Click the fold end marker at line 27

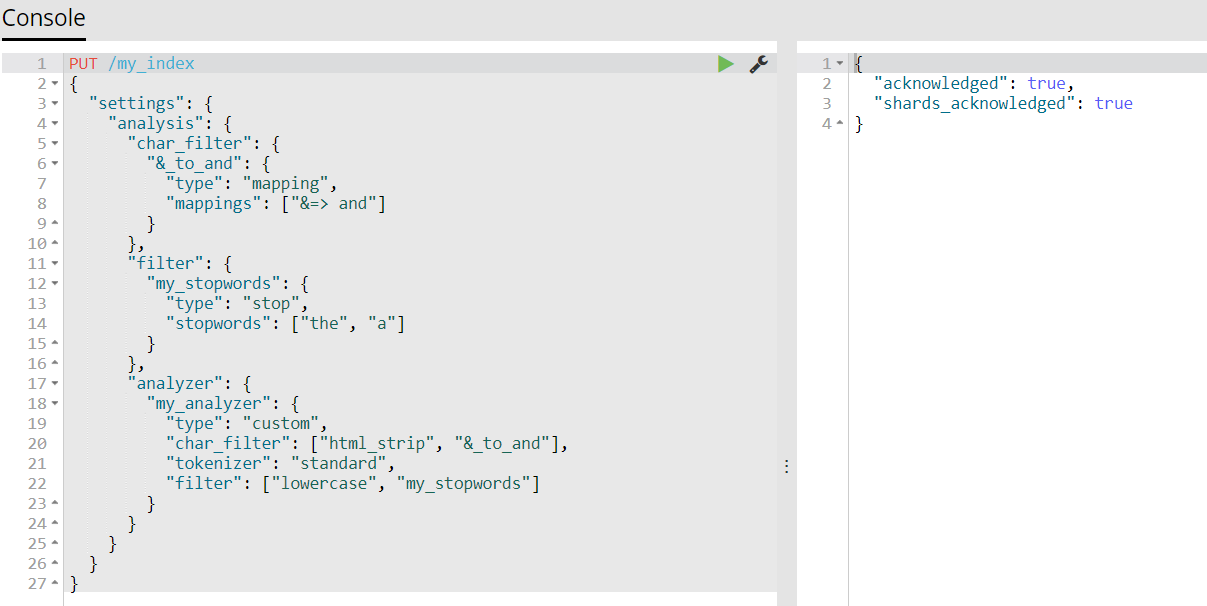click(x=54, y=584)
